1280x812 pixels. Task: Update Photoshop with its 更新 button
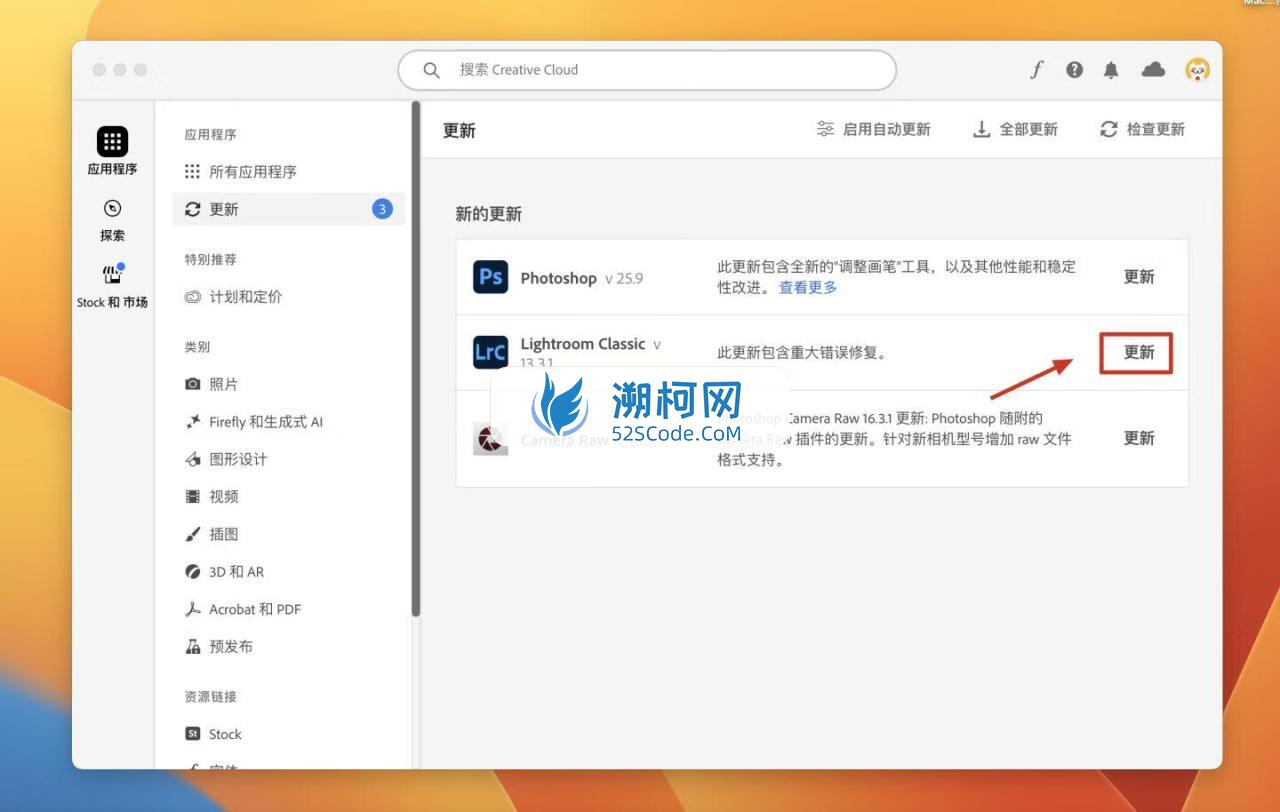[1139, 277]
